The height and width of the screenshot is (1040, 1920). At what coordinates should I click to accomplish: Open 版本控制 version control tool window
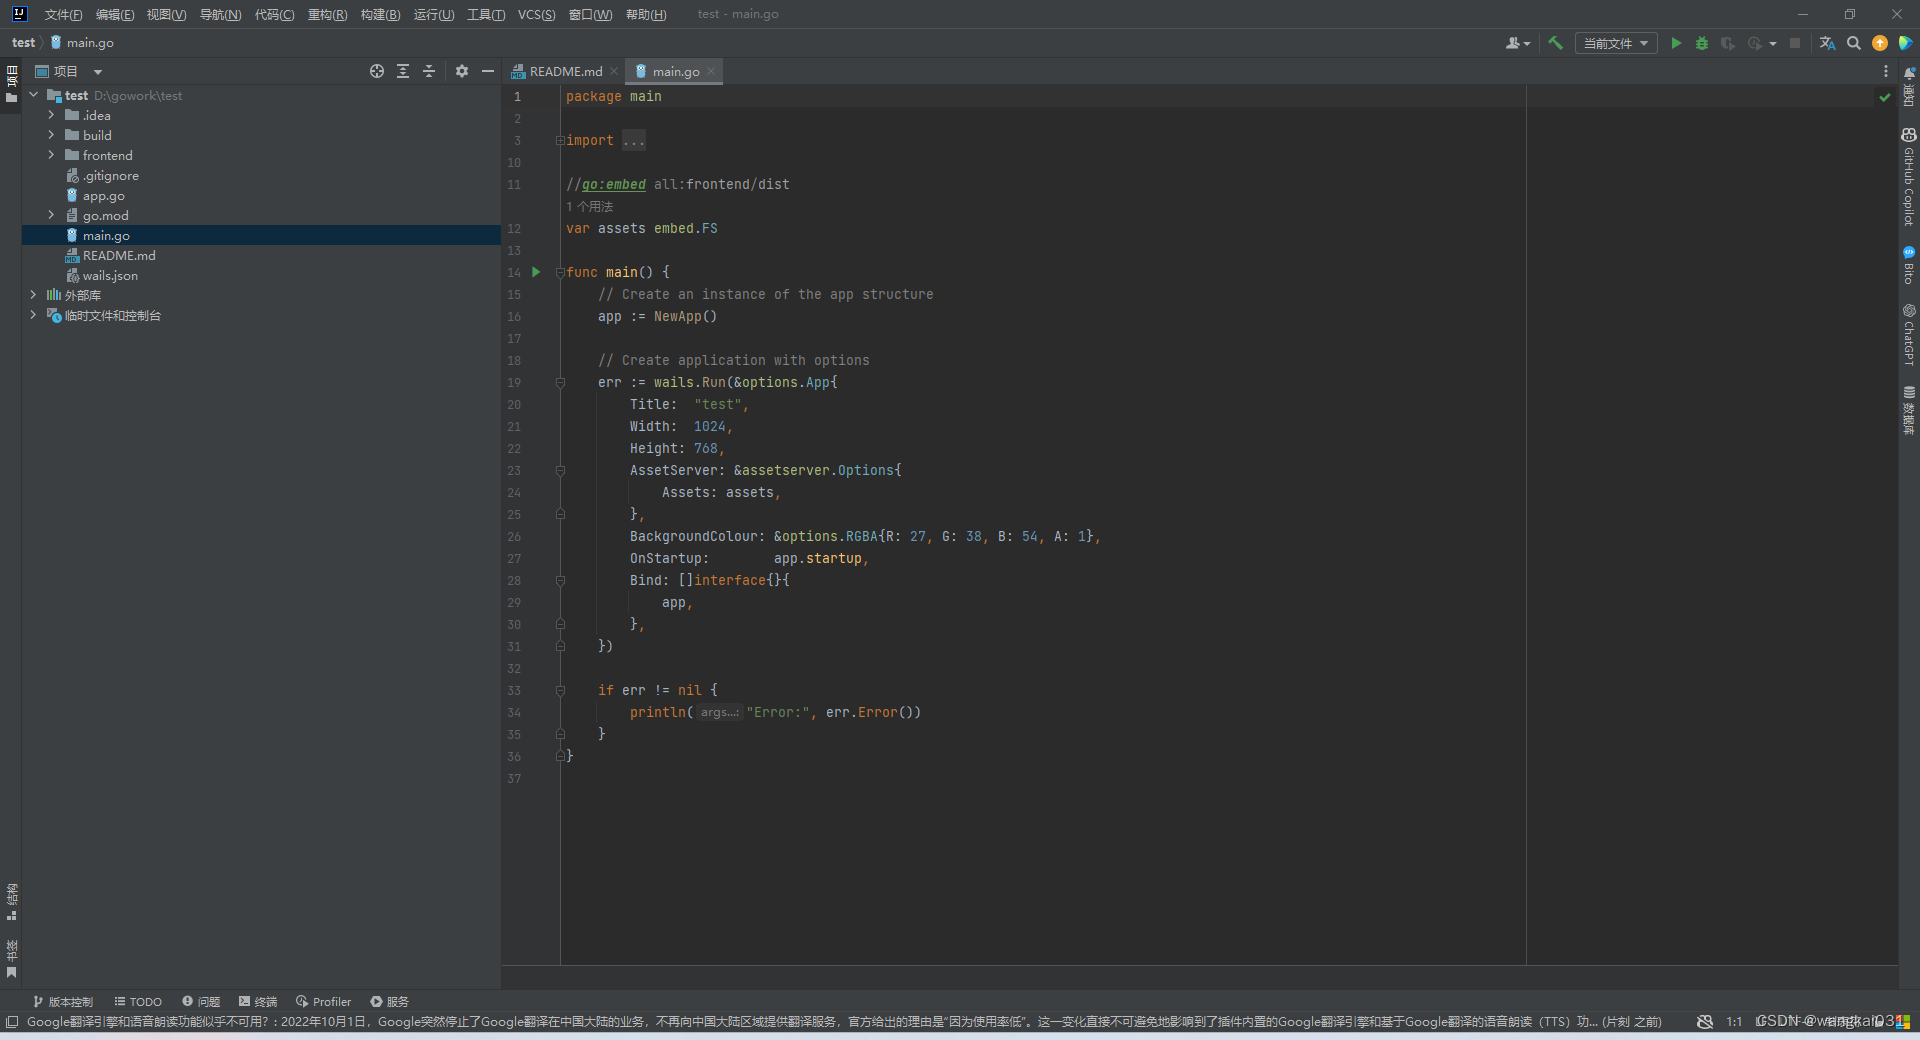(62, 1001)
